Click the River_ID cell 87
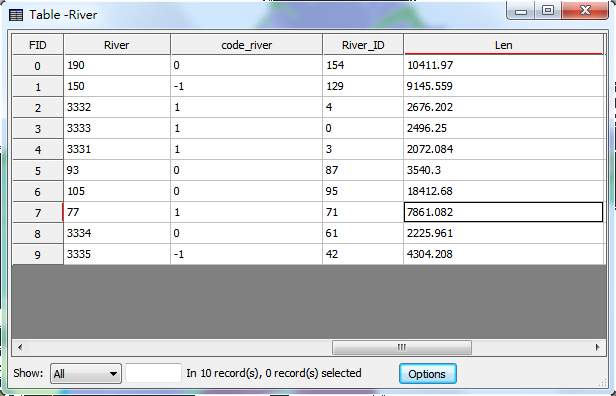The image size is (616, 396). click(x=363, y=170)
